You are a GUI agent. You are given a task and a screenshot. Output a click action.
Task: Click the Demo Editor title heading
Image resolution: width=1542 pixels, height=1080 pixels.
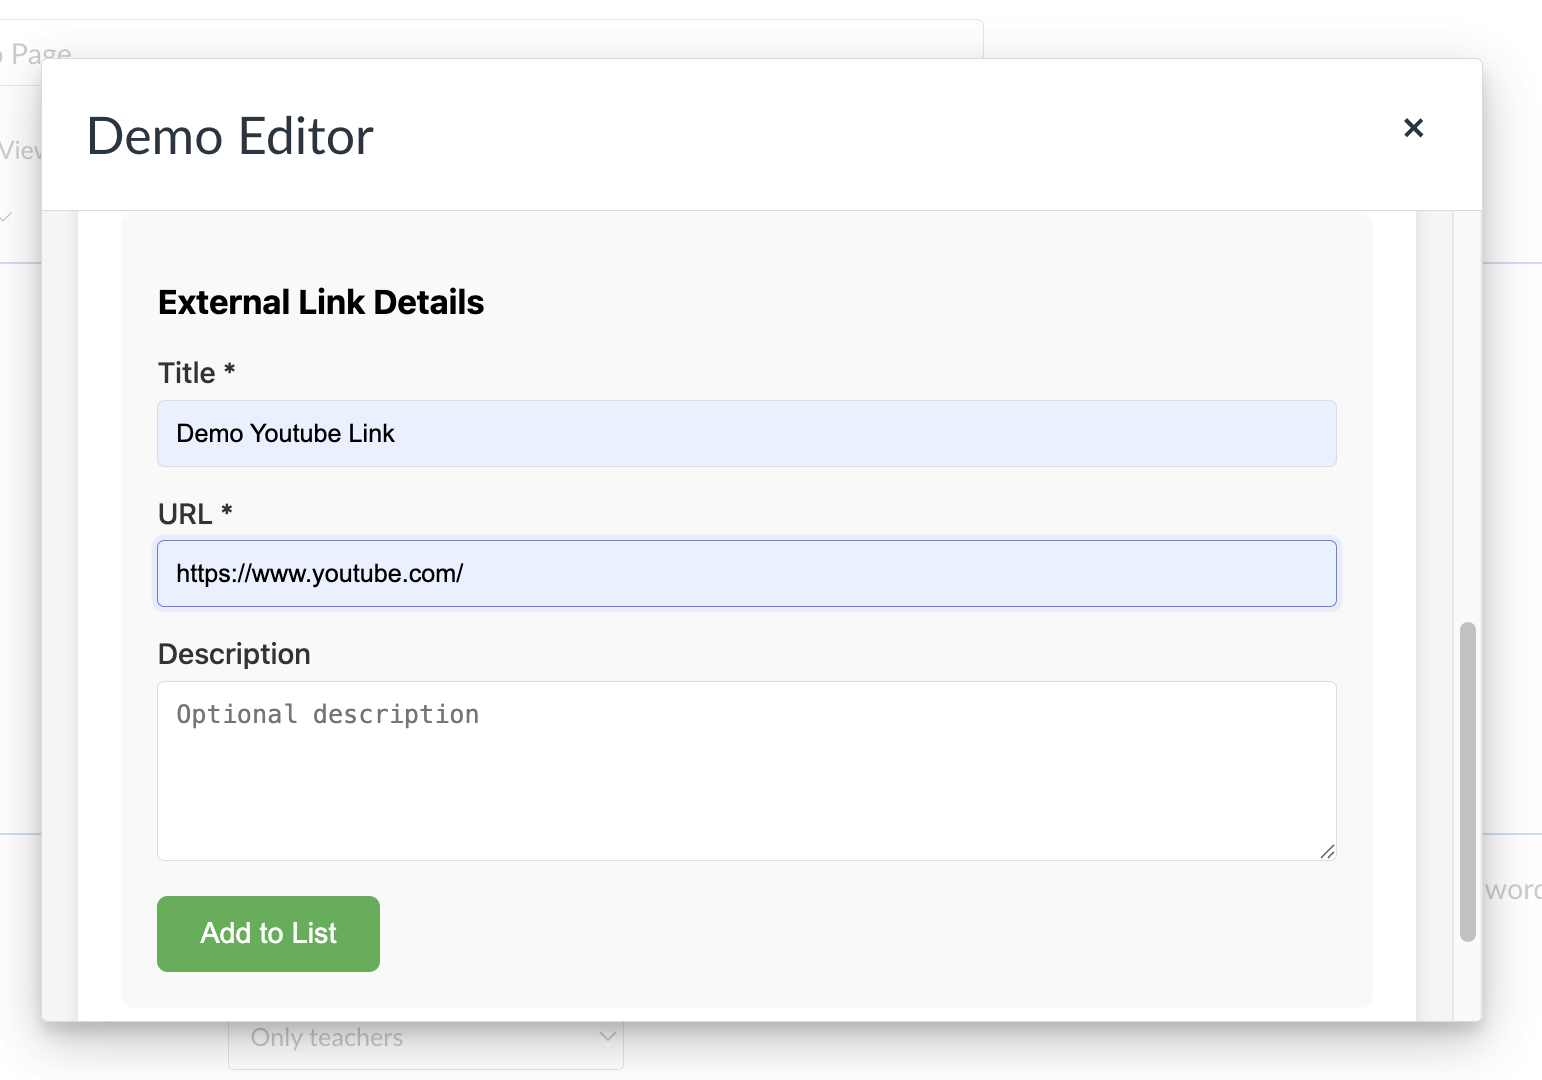pos(229,137)
